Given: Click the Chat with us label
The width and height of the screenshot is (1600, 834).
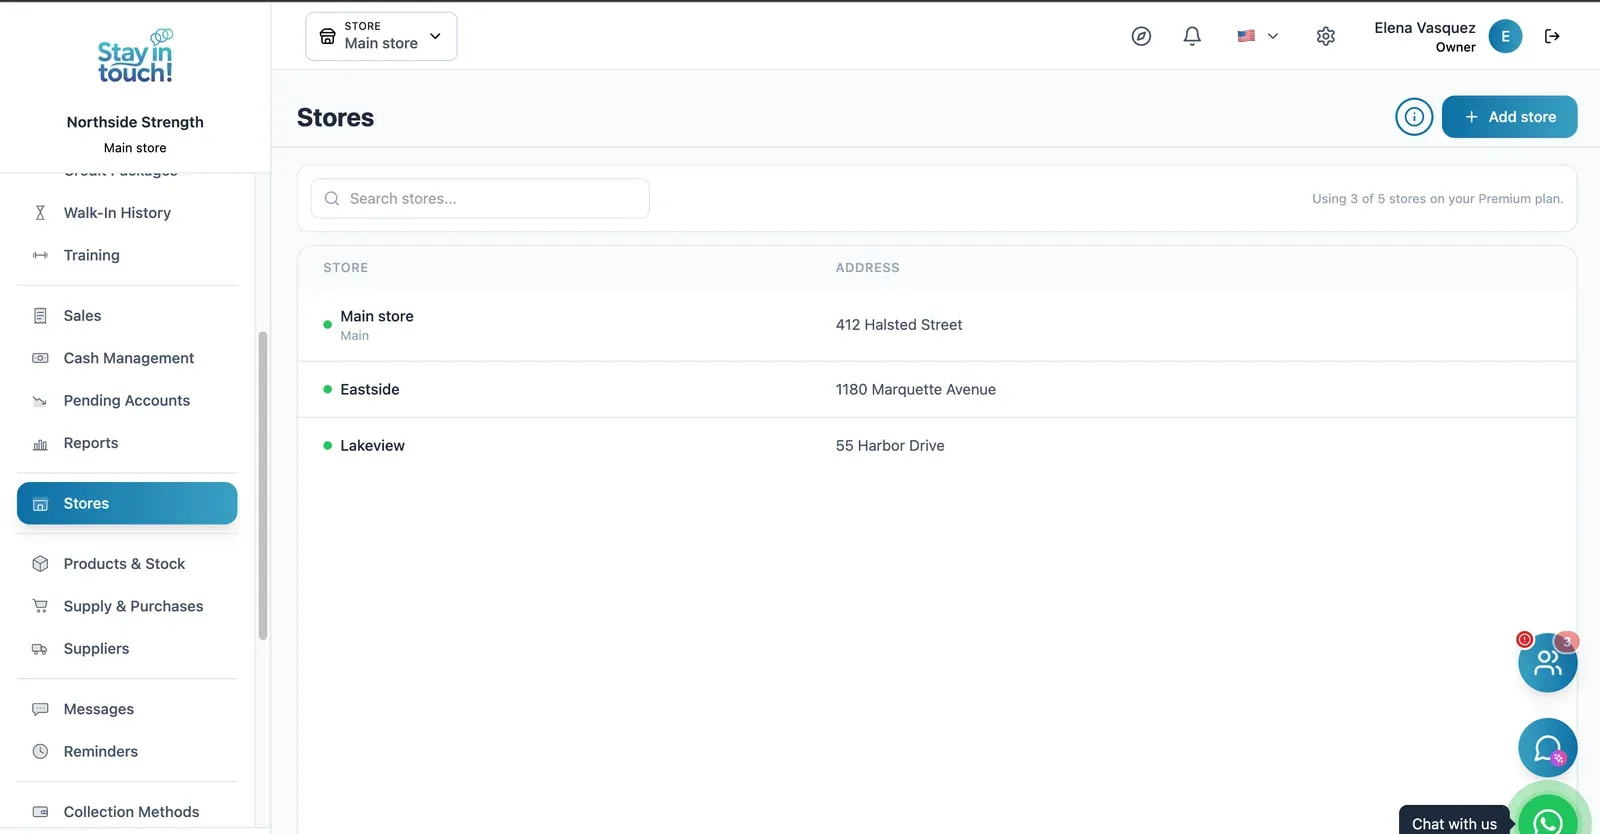Looking at the screenshot, I should click(x=1454, y=824).
